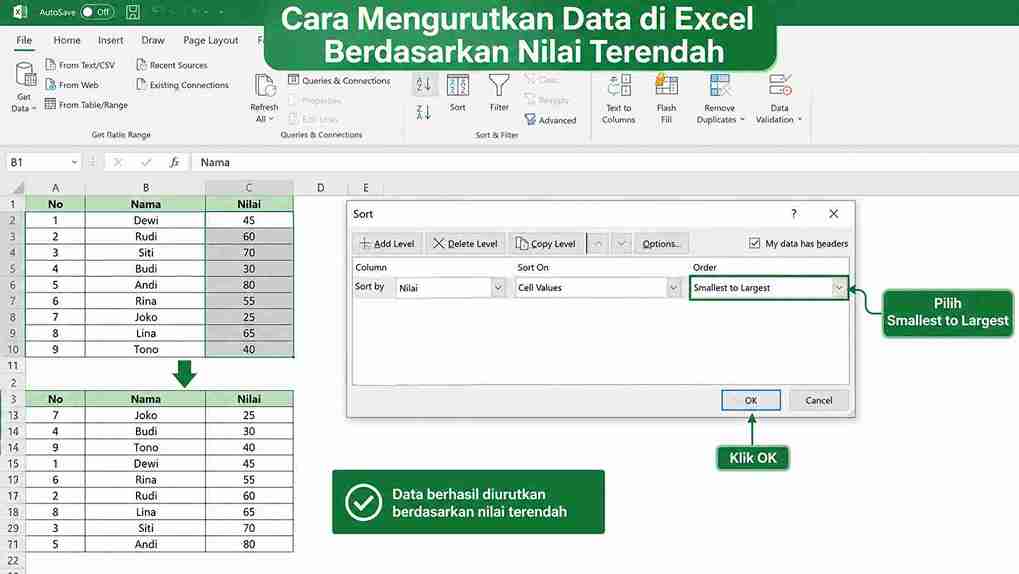Select column B header
This screenshot has width=1019, height=574.
[x=146, y=187]
